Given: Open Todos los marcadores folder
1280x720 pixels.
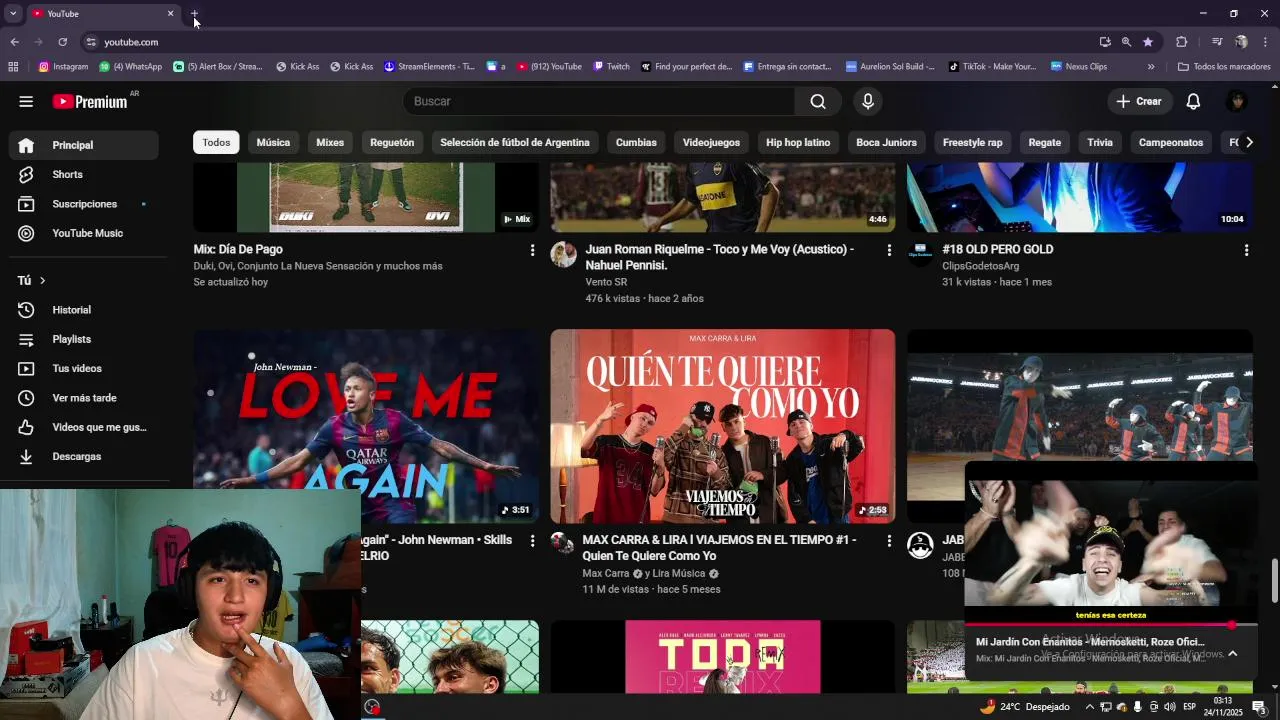Looking at the screenshot, I should point(1224,67).
